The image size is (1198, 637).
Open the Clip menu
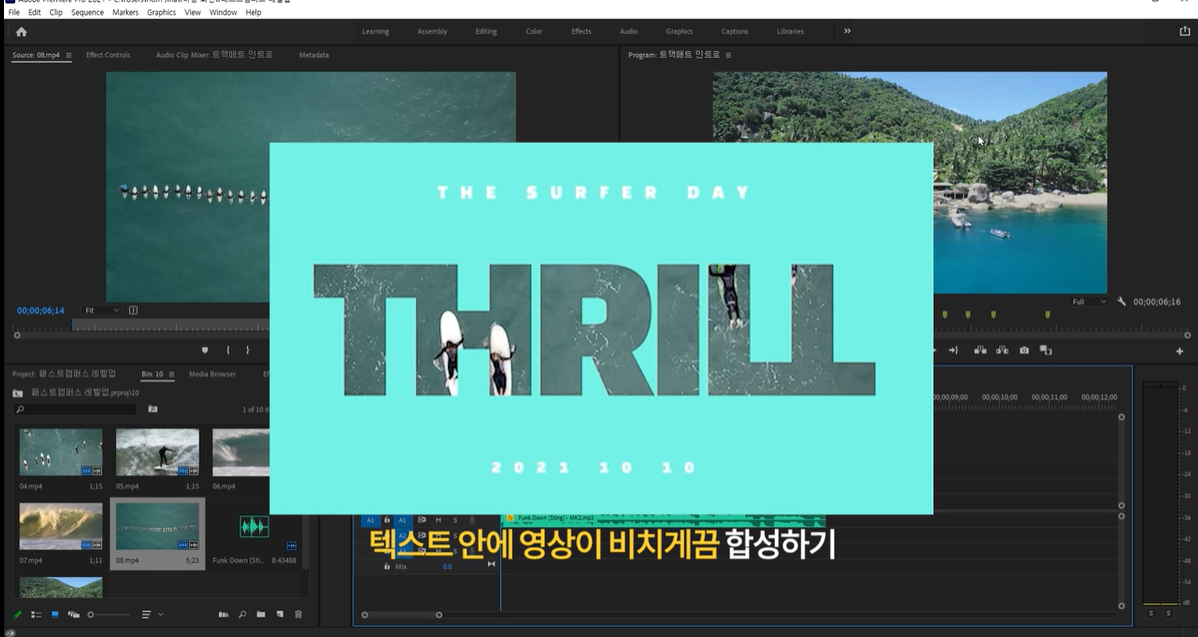pyautogui.click(x=56, y=12)
